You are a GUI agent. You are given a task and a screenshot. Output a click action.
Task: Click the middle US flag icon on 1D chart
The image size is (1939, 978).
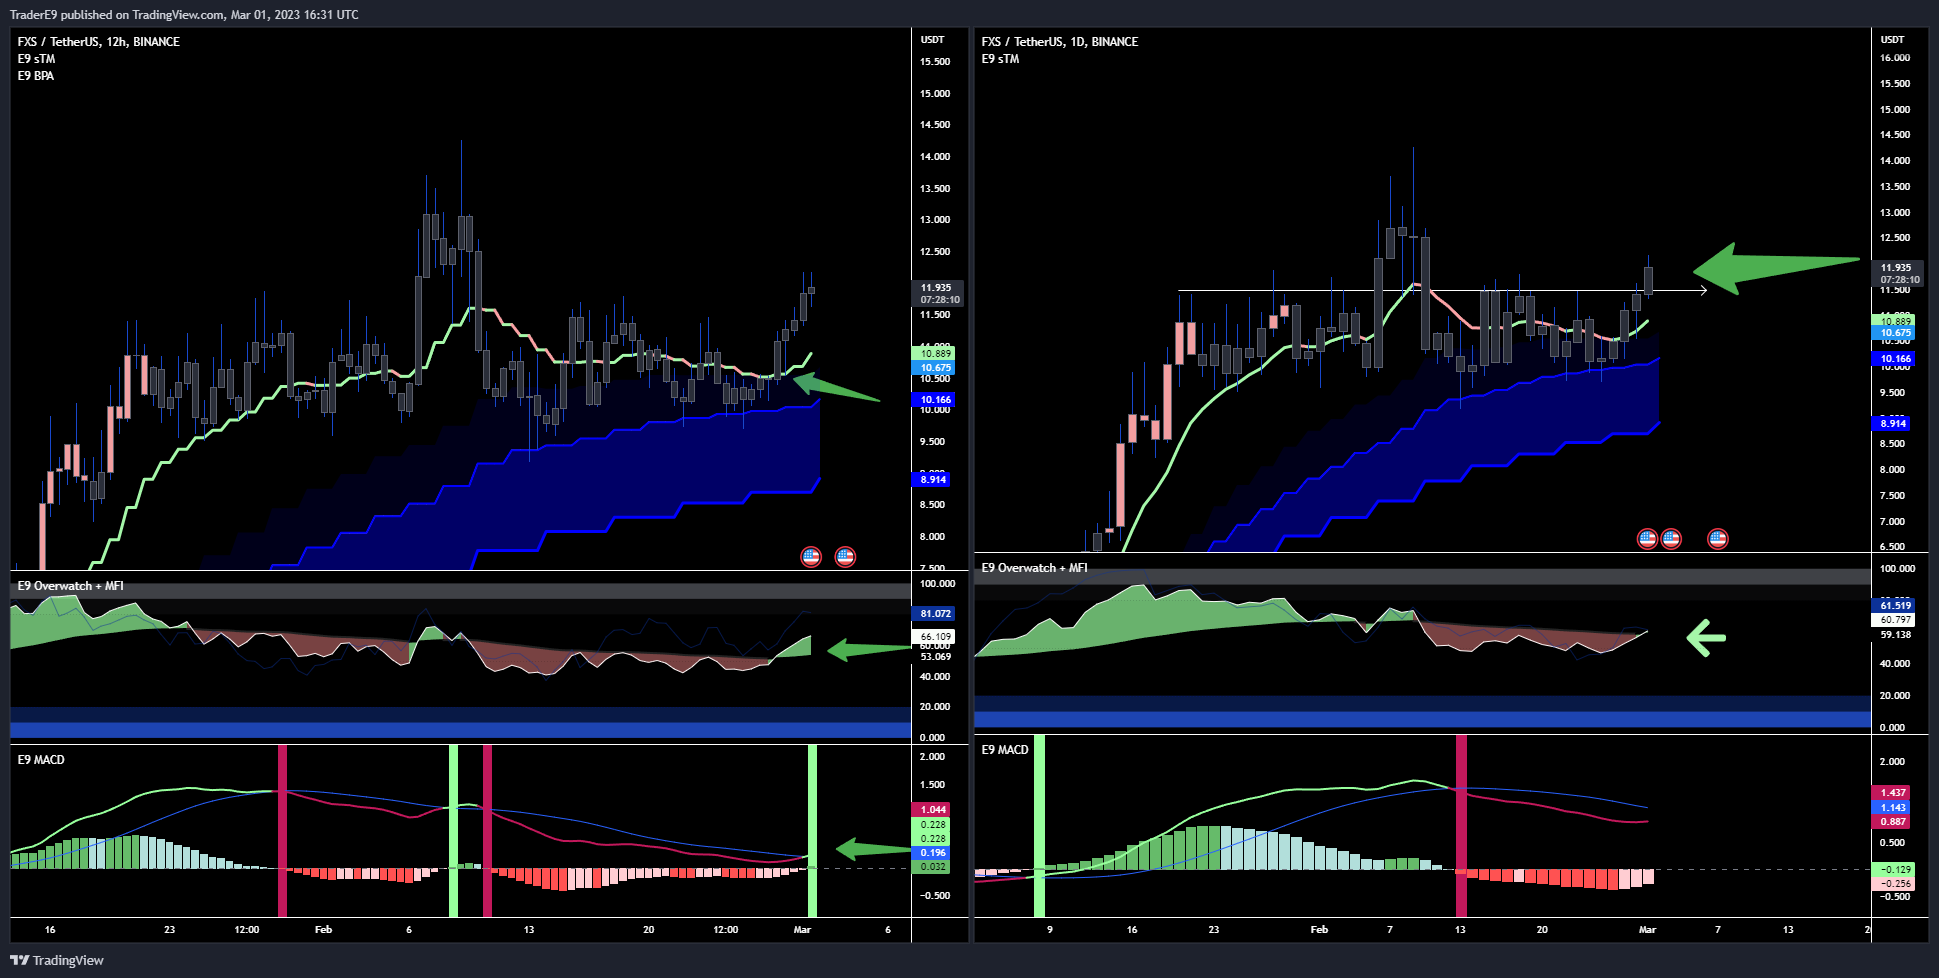click(1671, 539)
